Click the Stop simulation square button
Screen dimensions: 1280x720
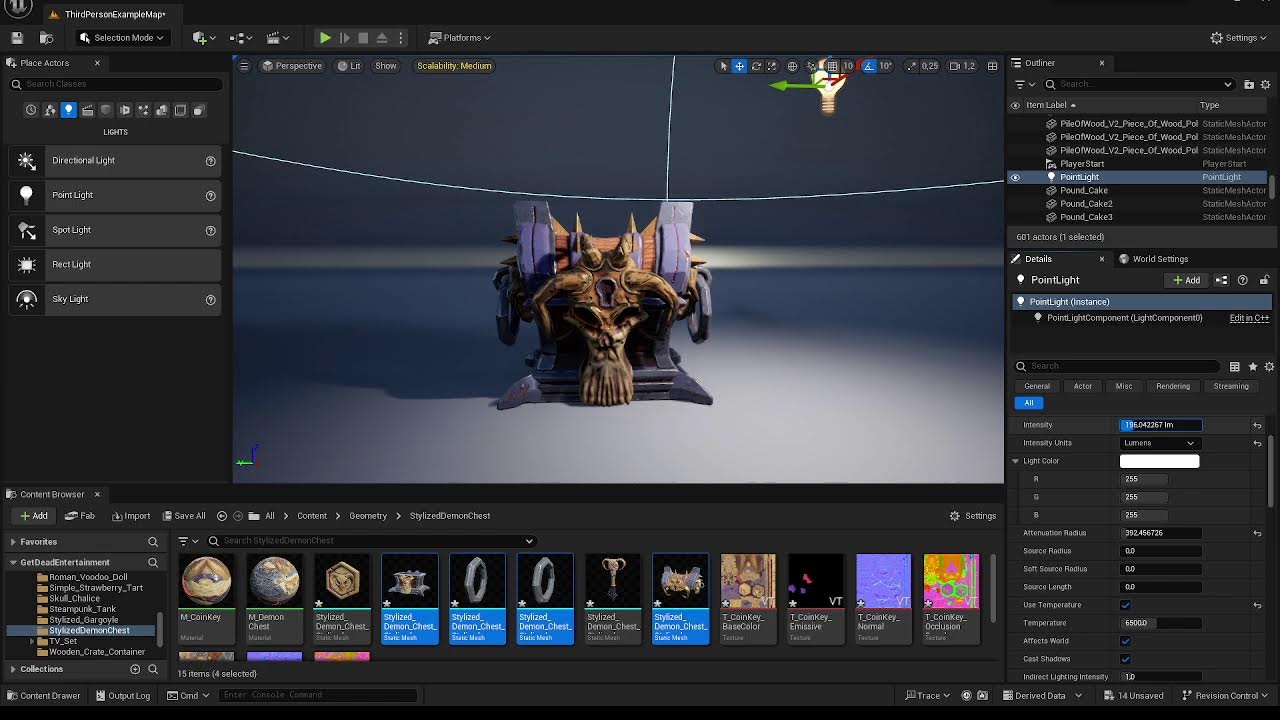pos(363,38)
